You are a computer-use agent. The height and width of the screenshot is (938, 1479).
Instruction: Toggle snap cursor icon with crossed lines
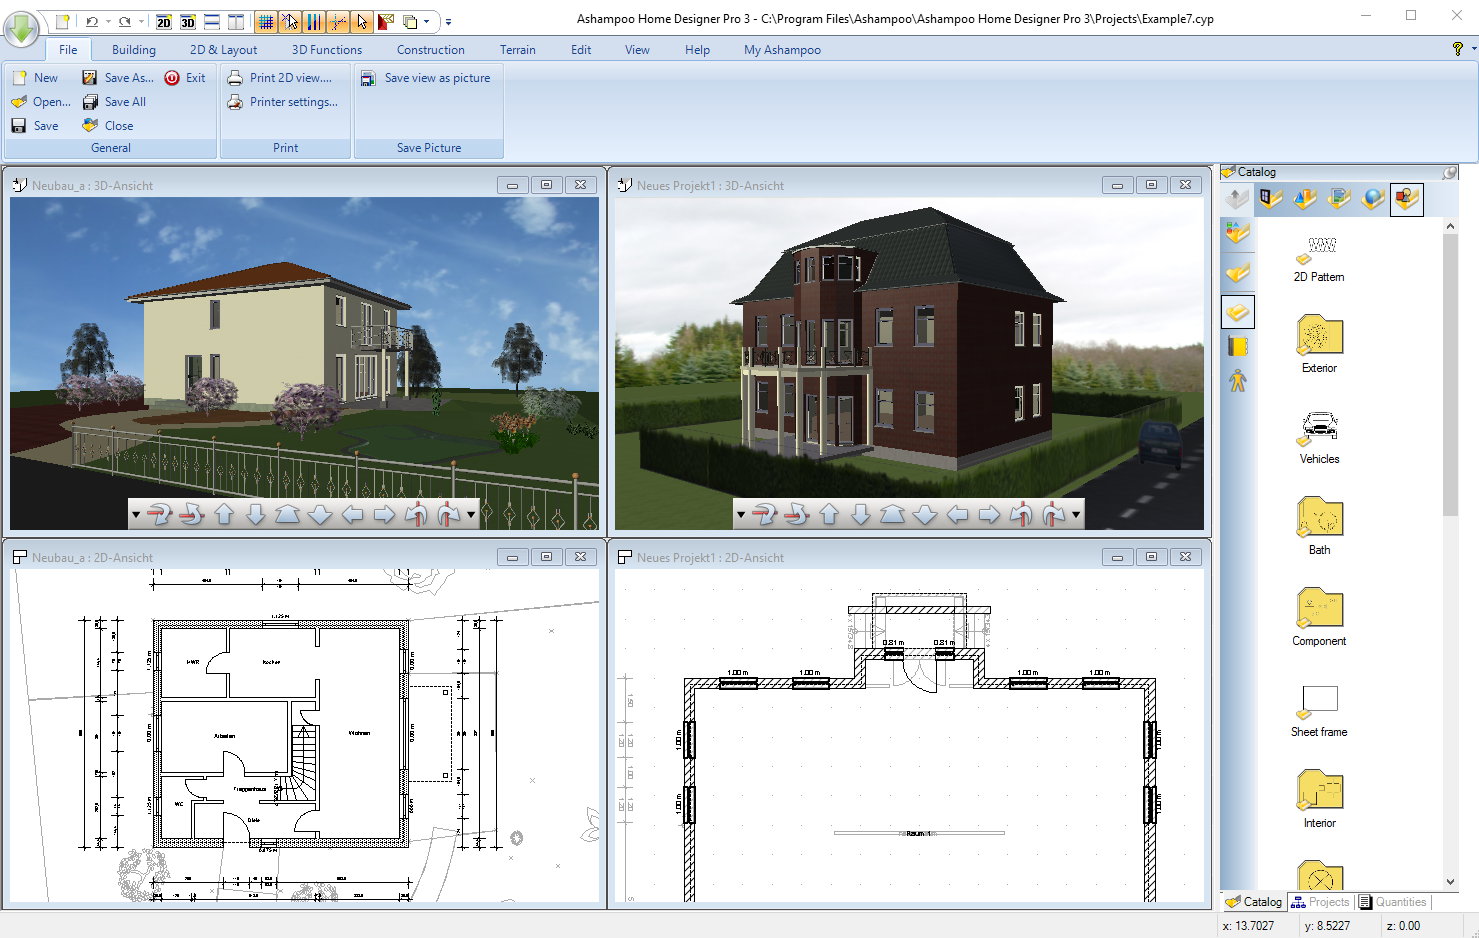coord(290,22)
